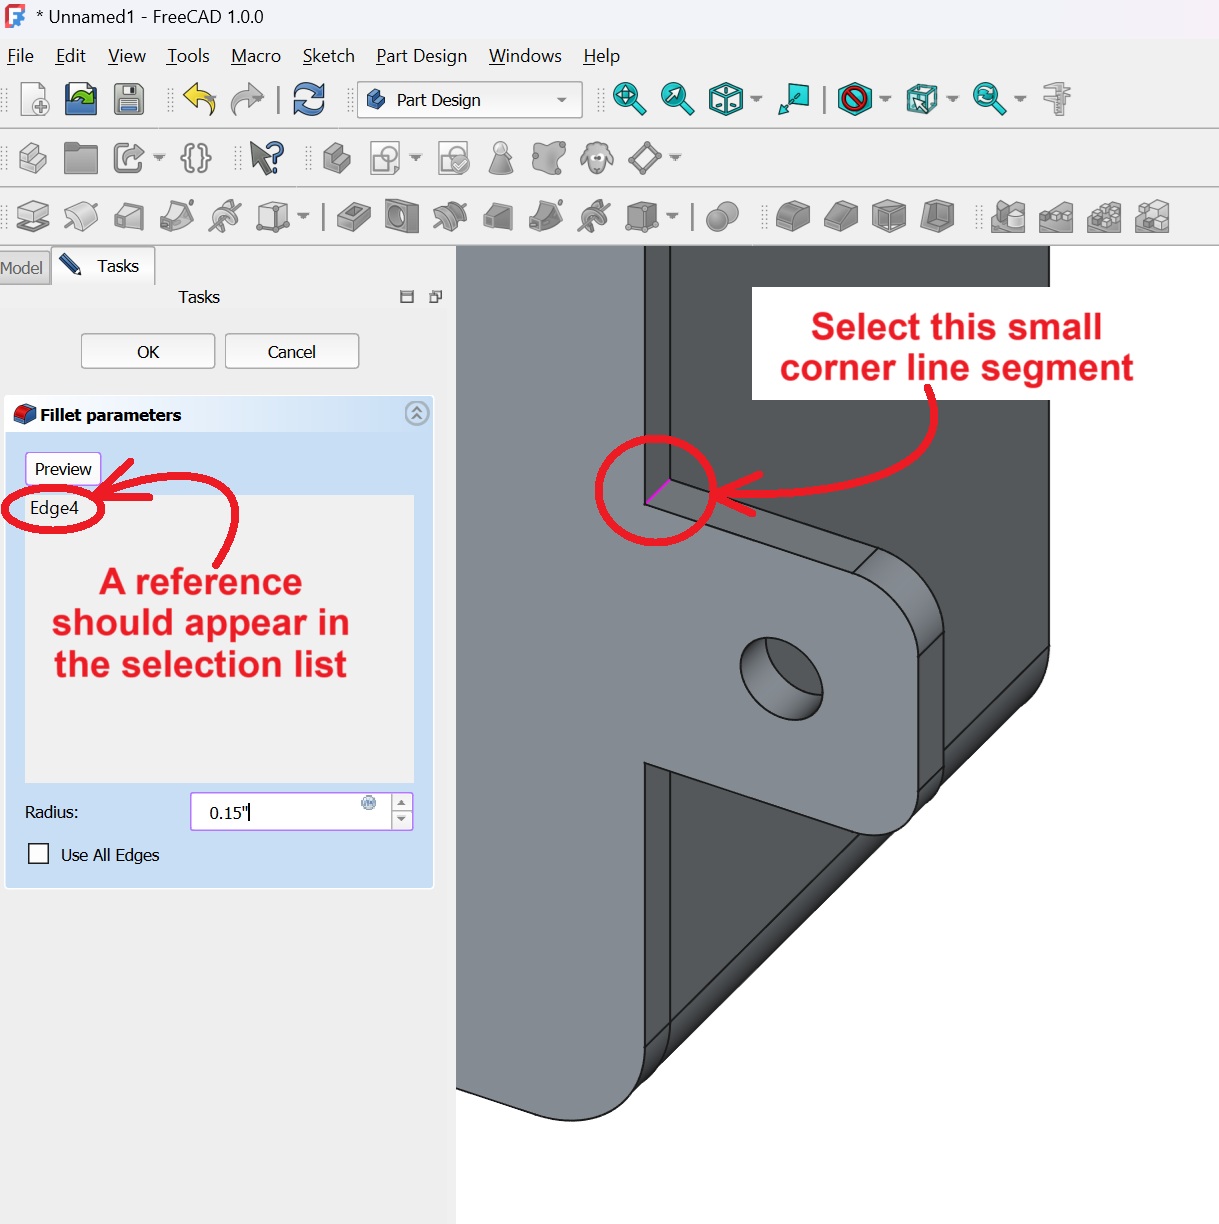Click the Refresh recompute icon
The height and width of the screenshot is (1224, 1219).
309,100
